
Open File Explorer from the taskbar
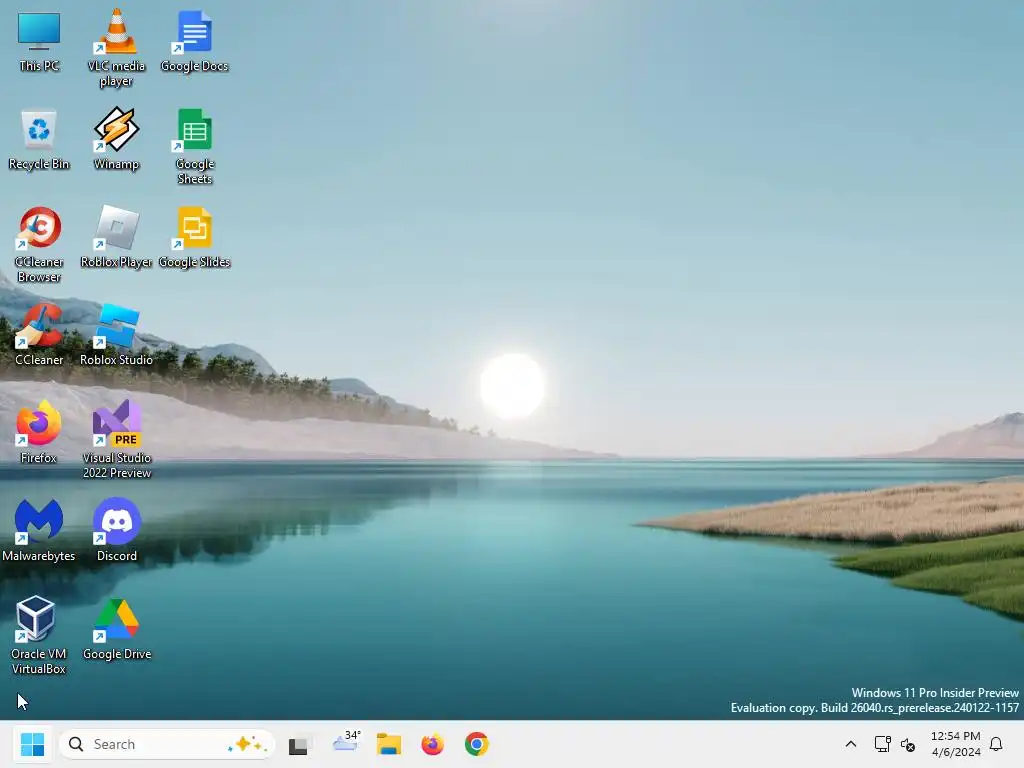pos(389,744)
